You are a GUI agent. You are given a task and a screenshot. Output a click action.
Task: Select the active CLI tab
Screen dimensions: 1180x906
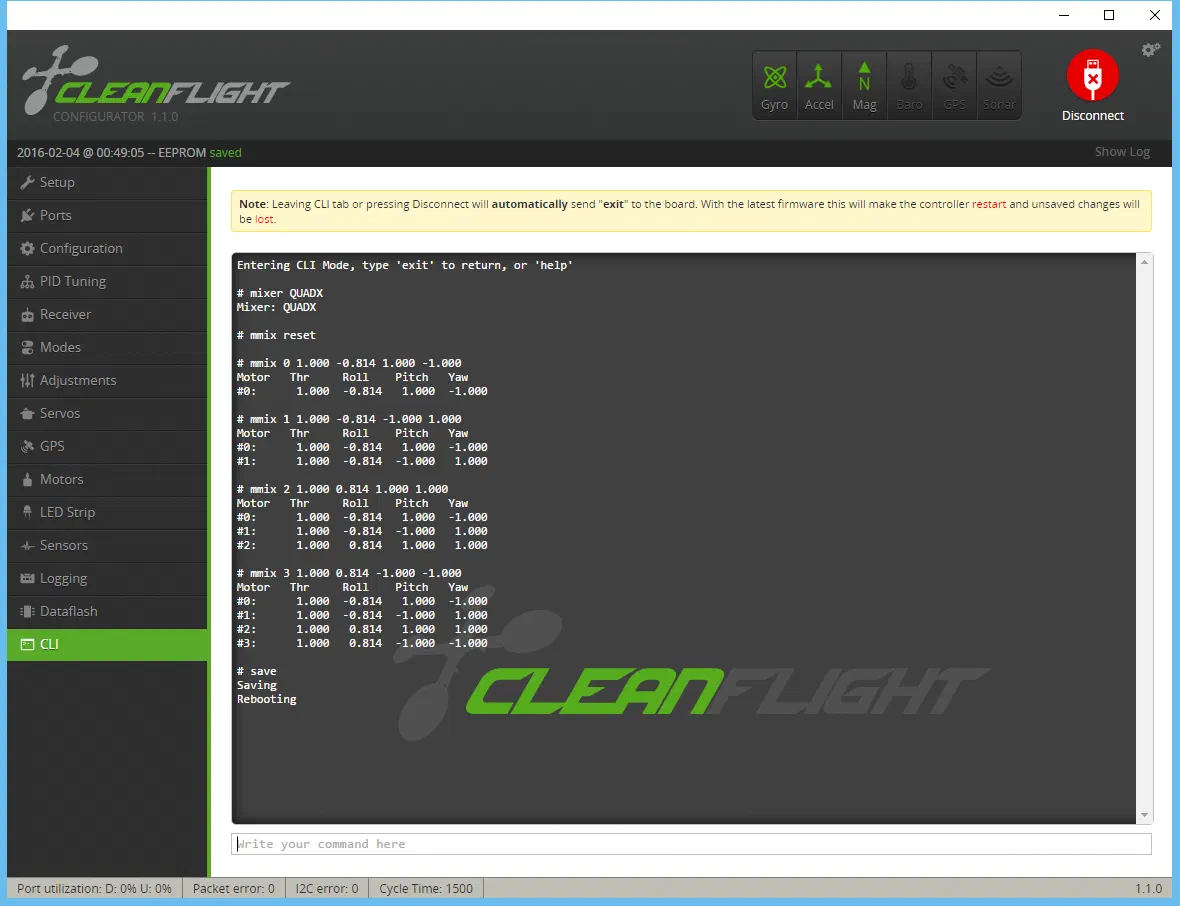(x=107, y=644)
